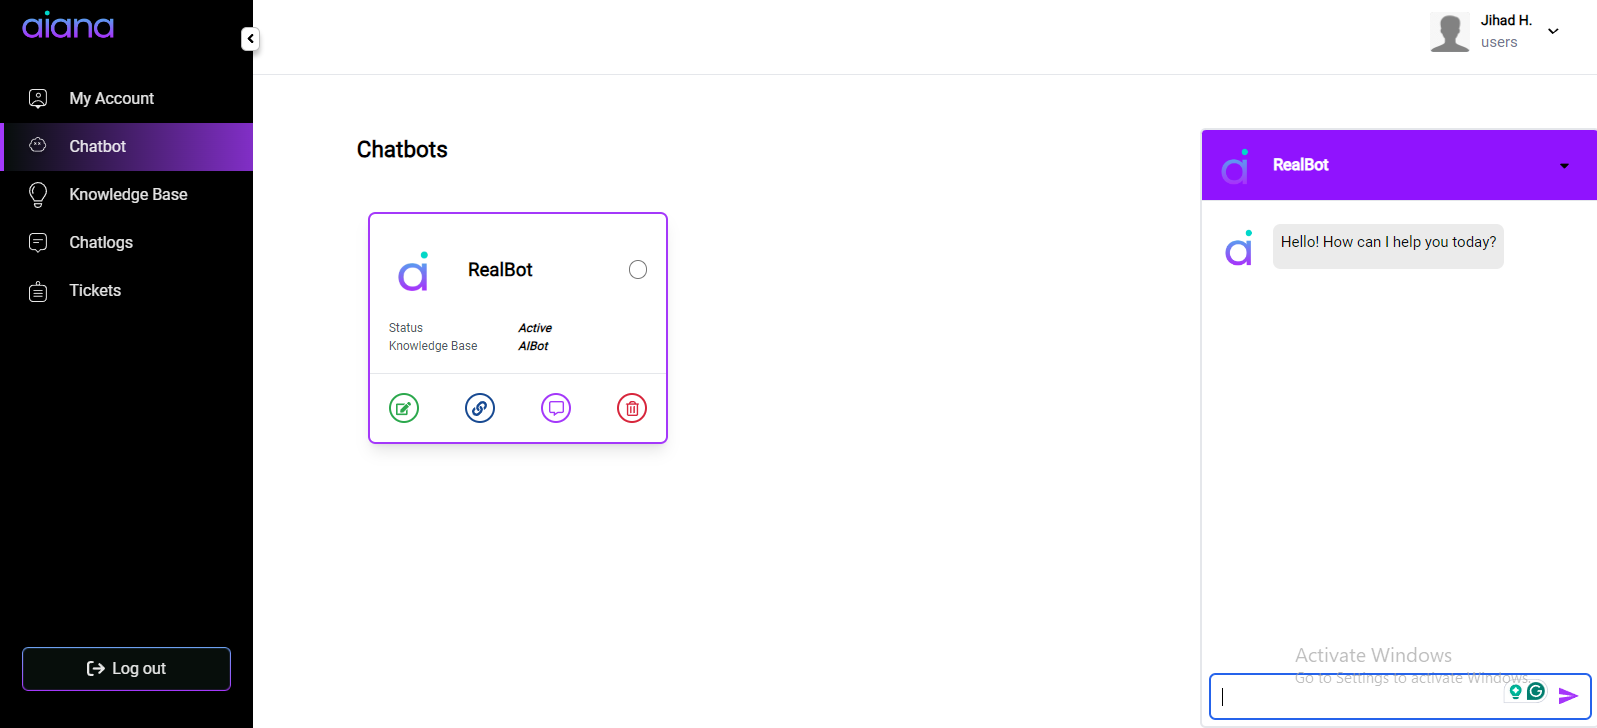Screen dimensions: 1597x728
Task: Click the send message arrow icon
Action: 1568,696
